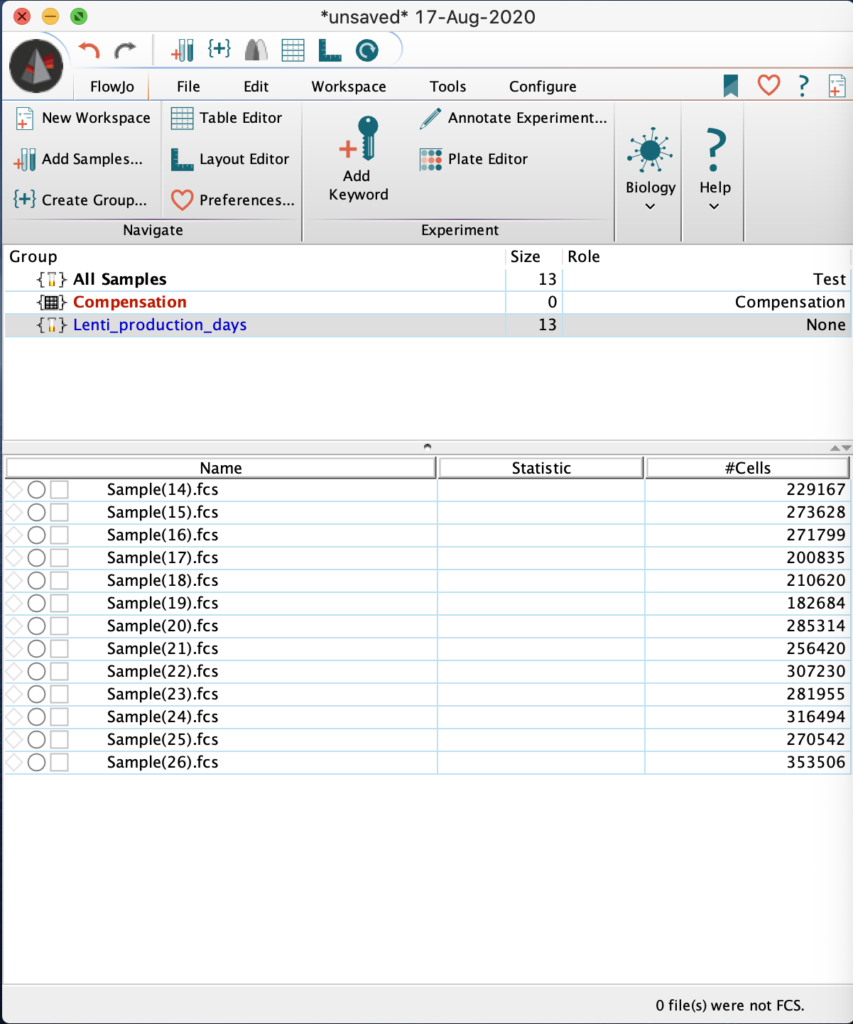Click the Preferences heart icon
Screen dimensions: 853x1024
(182, 200)
